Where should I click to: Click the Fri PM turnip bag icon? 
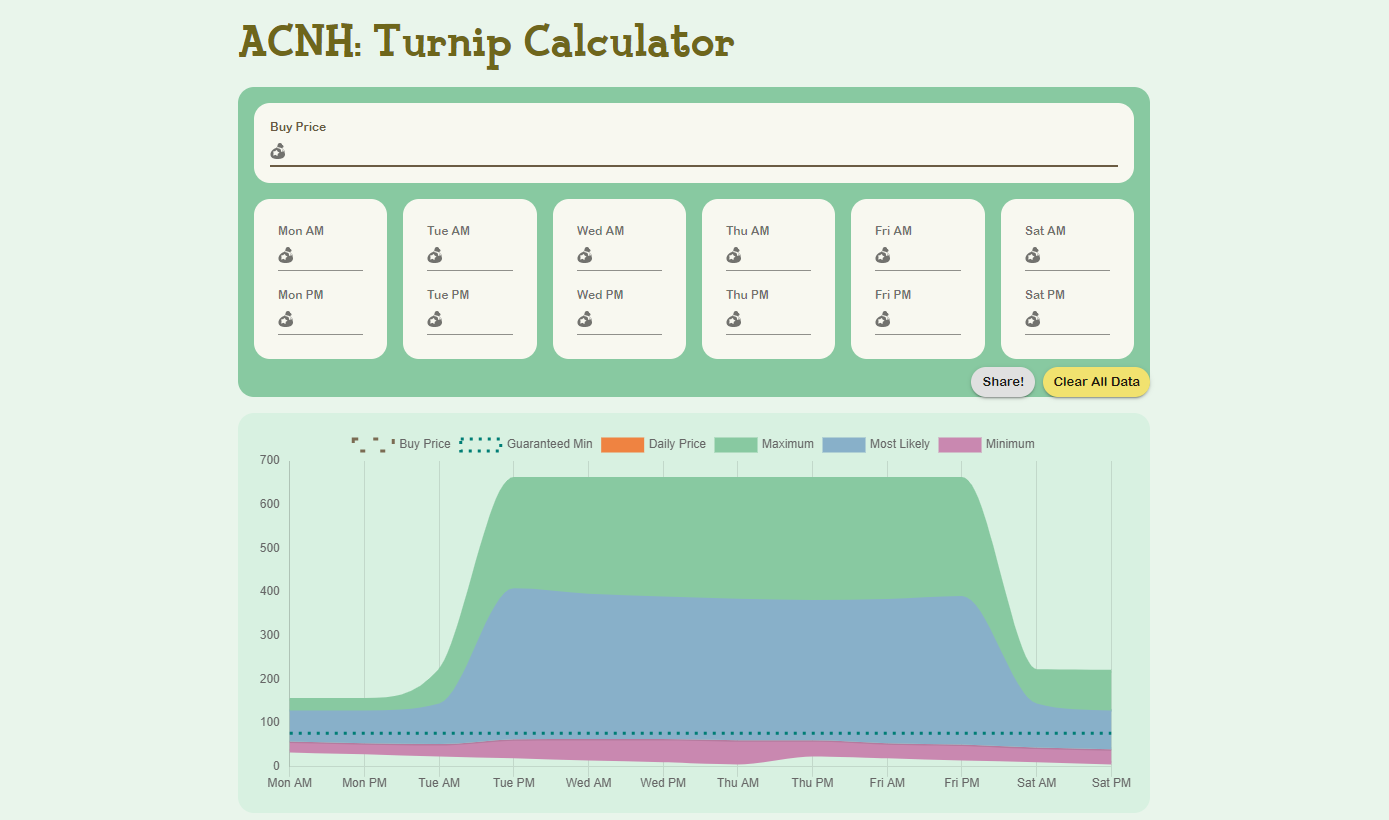(883, 320)
